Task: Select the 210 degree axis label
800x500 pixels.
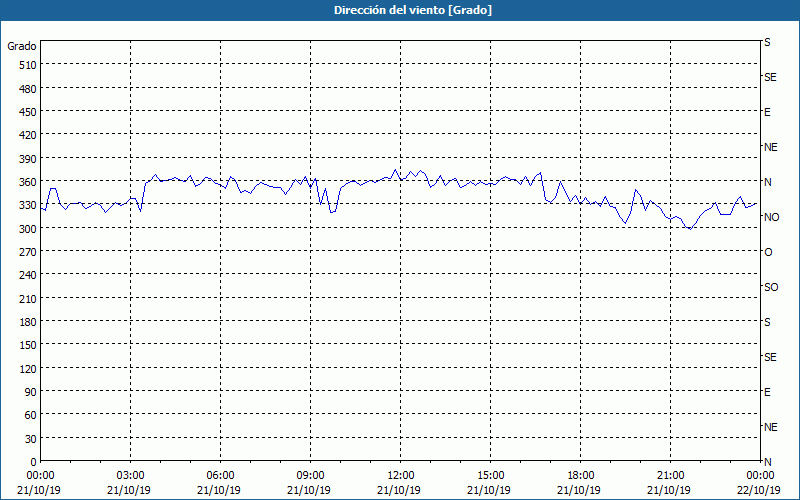Action: 28,299
